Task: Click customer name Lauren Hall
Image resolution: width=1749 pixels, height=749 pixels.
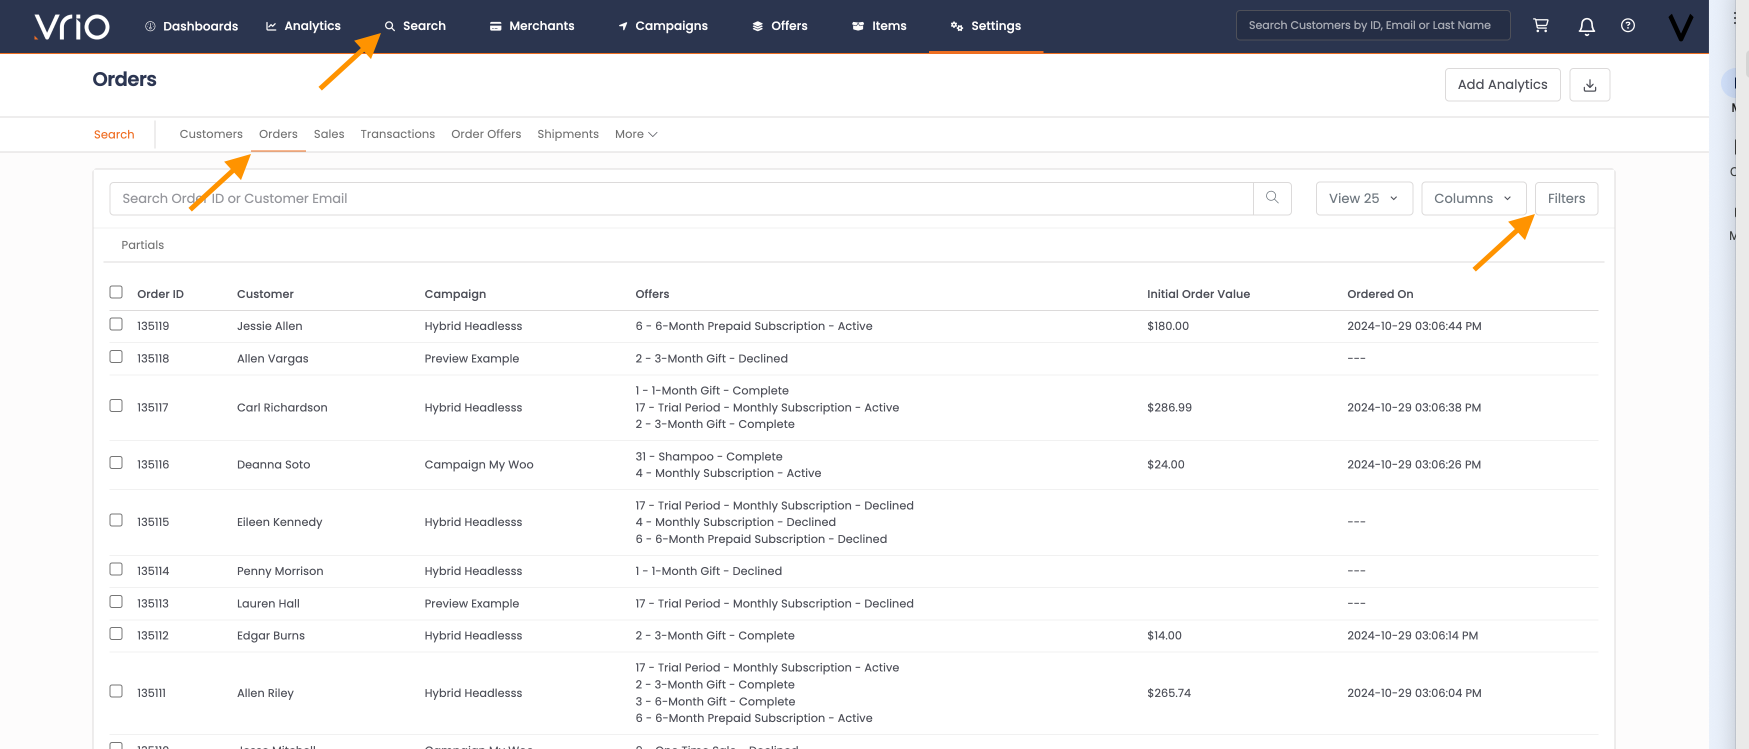Action: [x=268, y=604]
